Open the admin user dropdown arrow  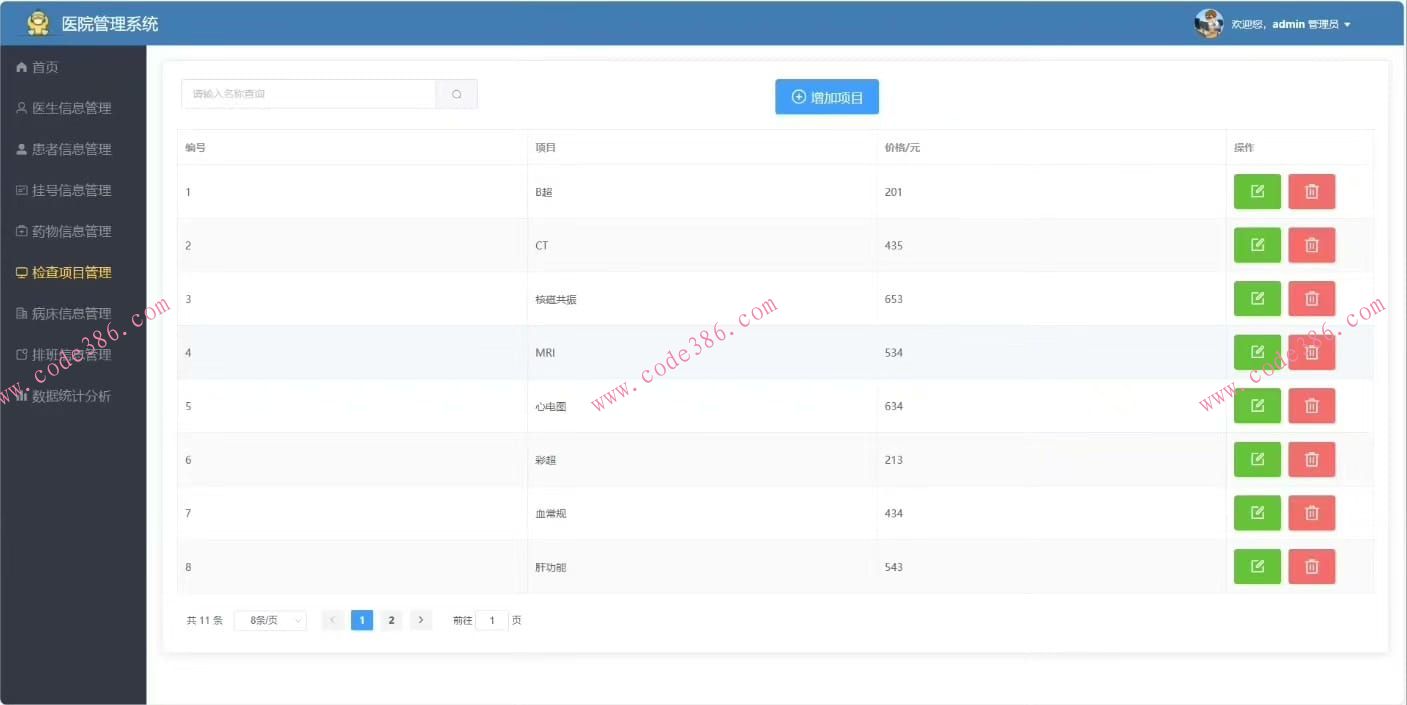click(1348, 24)
